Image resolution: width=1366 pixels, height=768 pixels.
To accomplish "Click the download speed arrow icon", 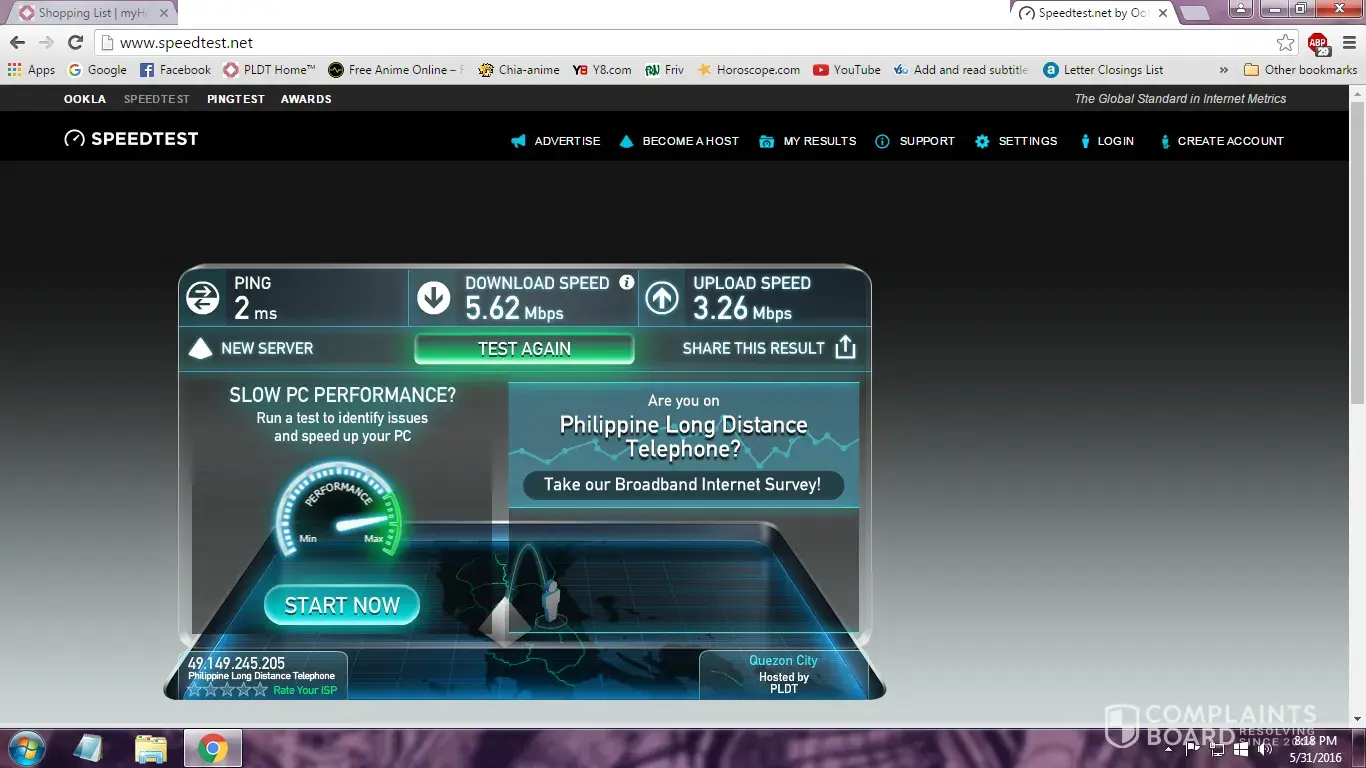I will 434,298.
